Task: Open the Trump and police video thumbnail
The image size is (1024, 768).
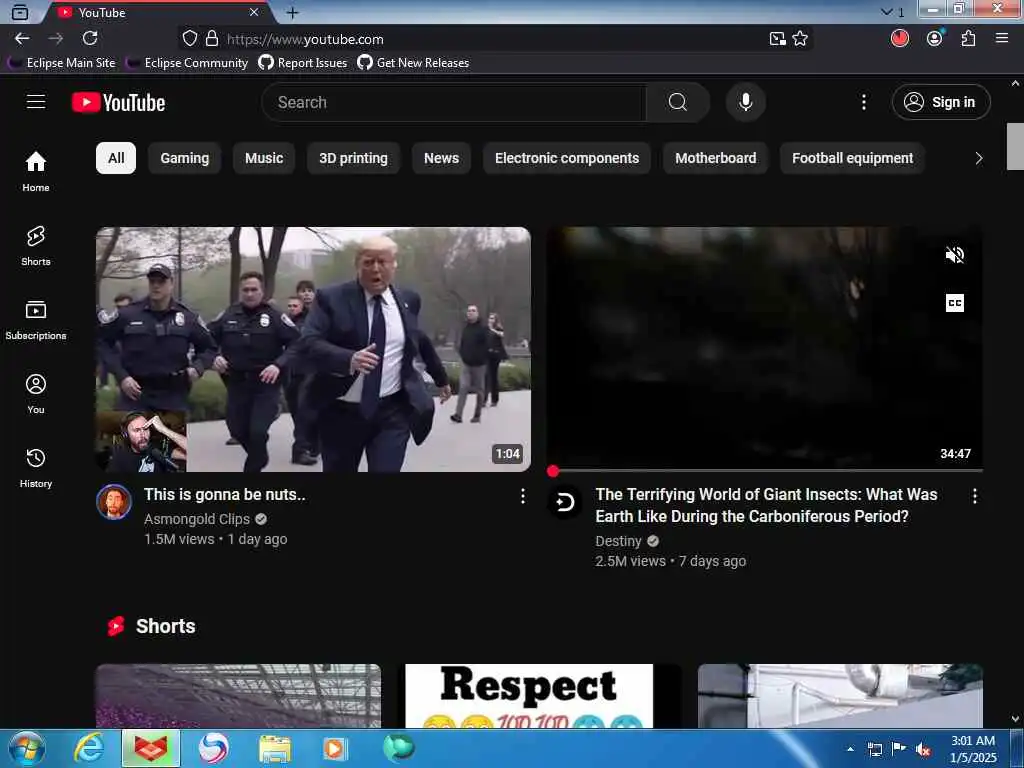Action: pyautogui.click(x=313, y=349)
